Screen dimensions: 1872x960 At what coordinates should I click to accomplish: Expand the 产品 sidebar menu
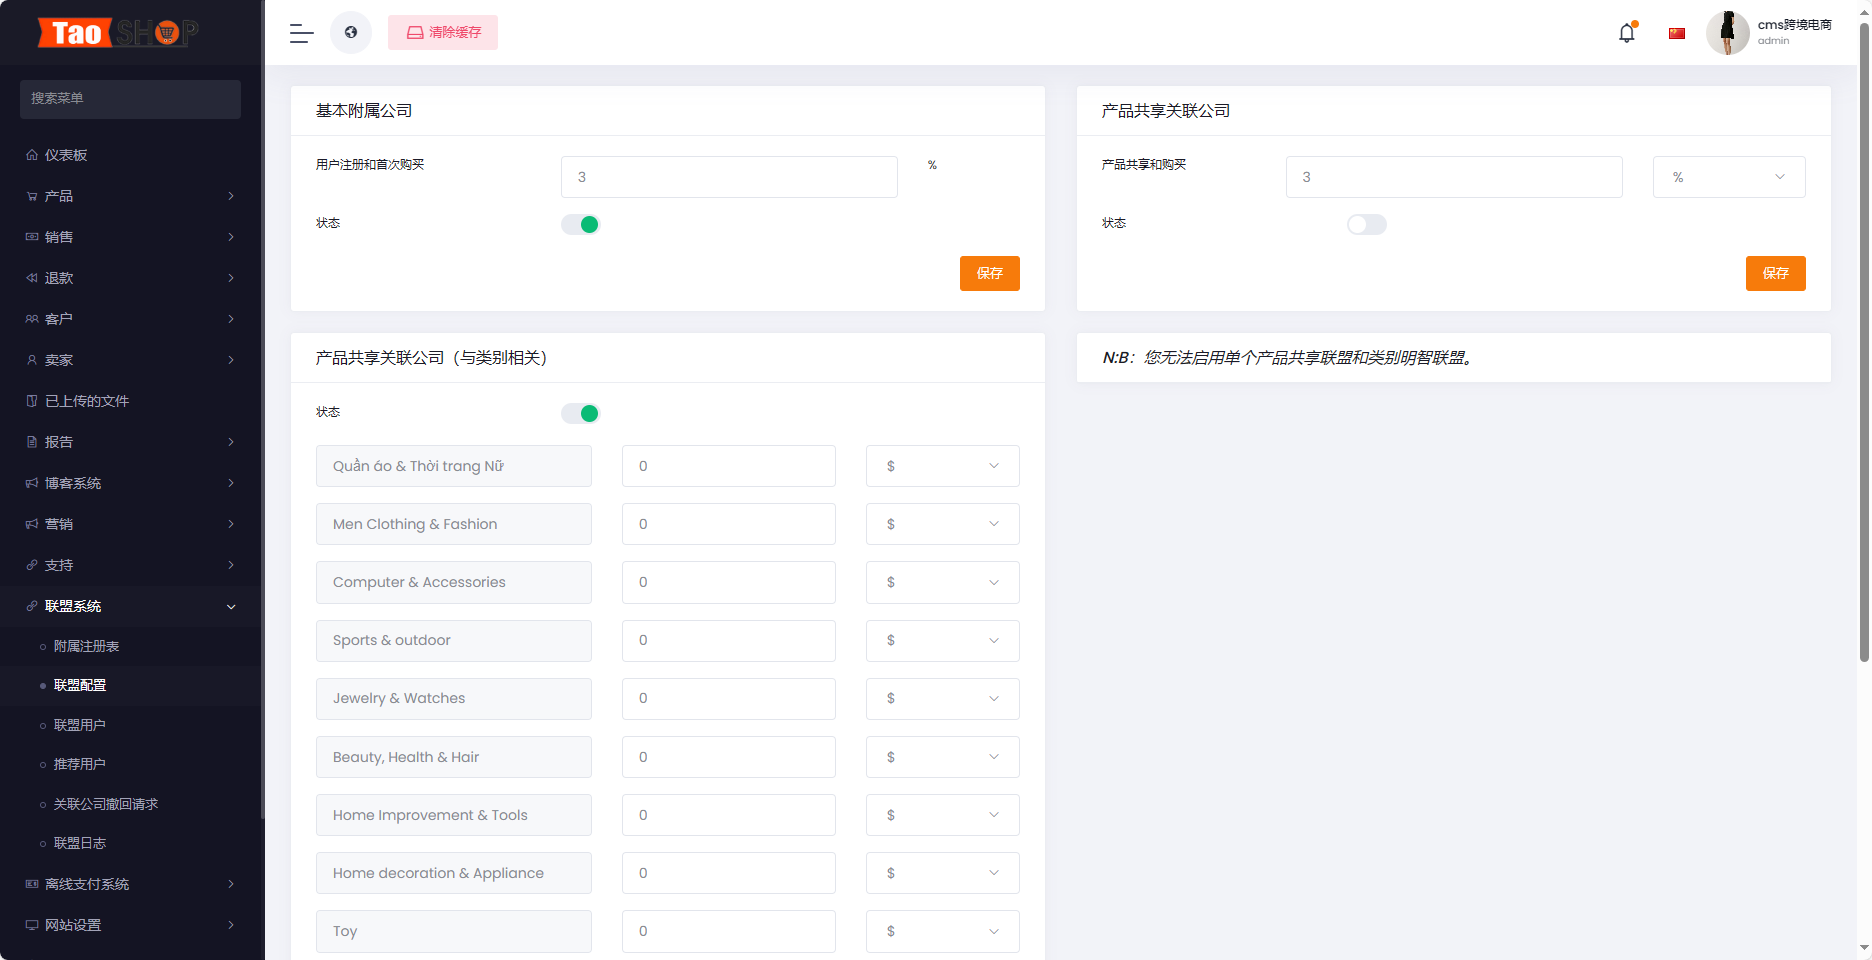click(130, 196)
